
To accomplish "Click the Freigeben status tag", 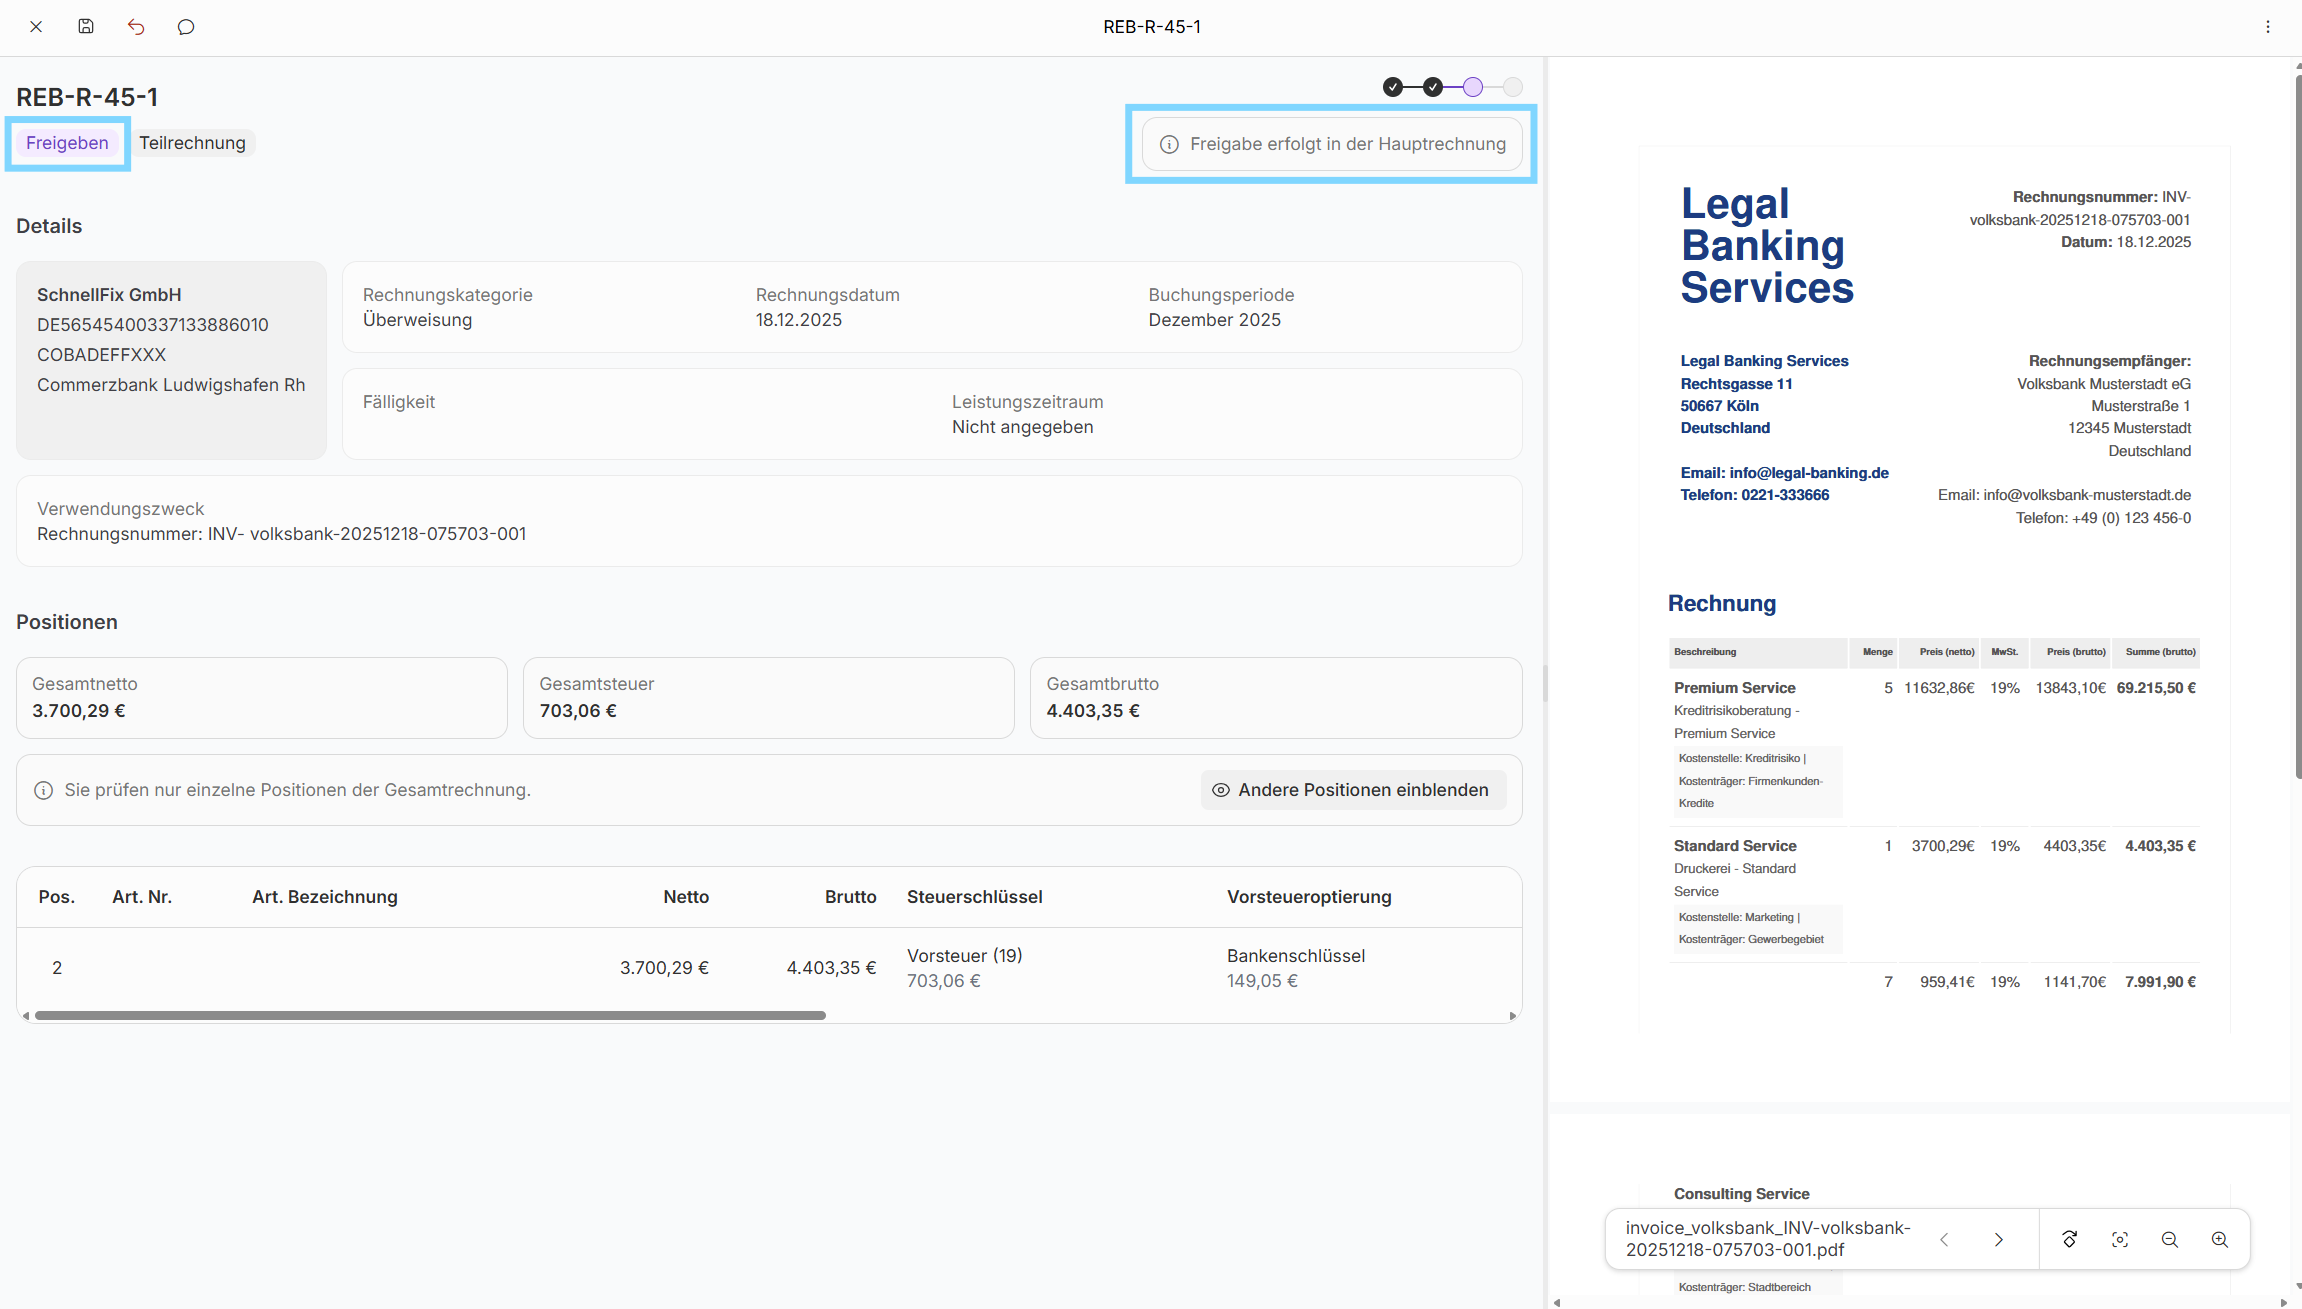I will pyautogui.click(x=67, y=143).
